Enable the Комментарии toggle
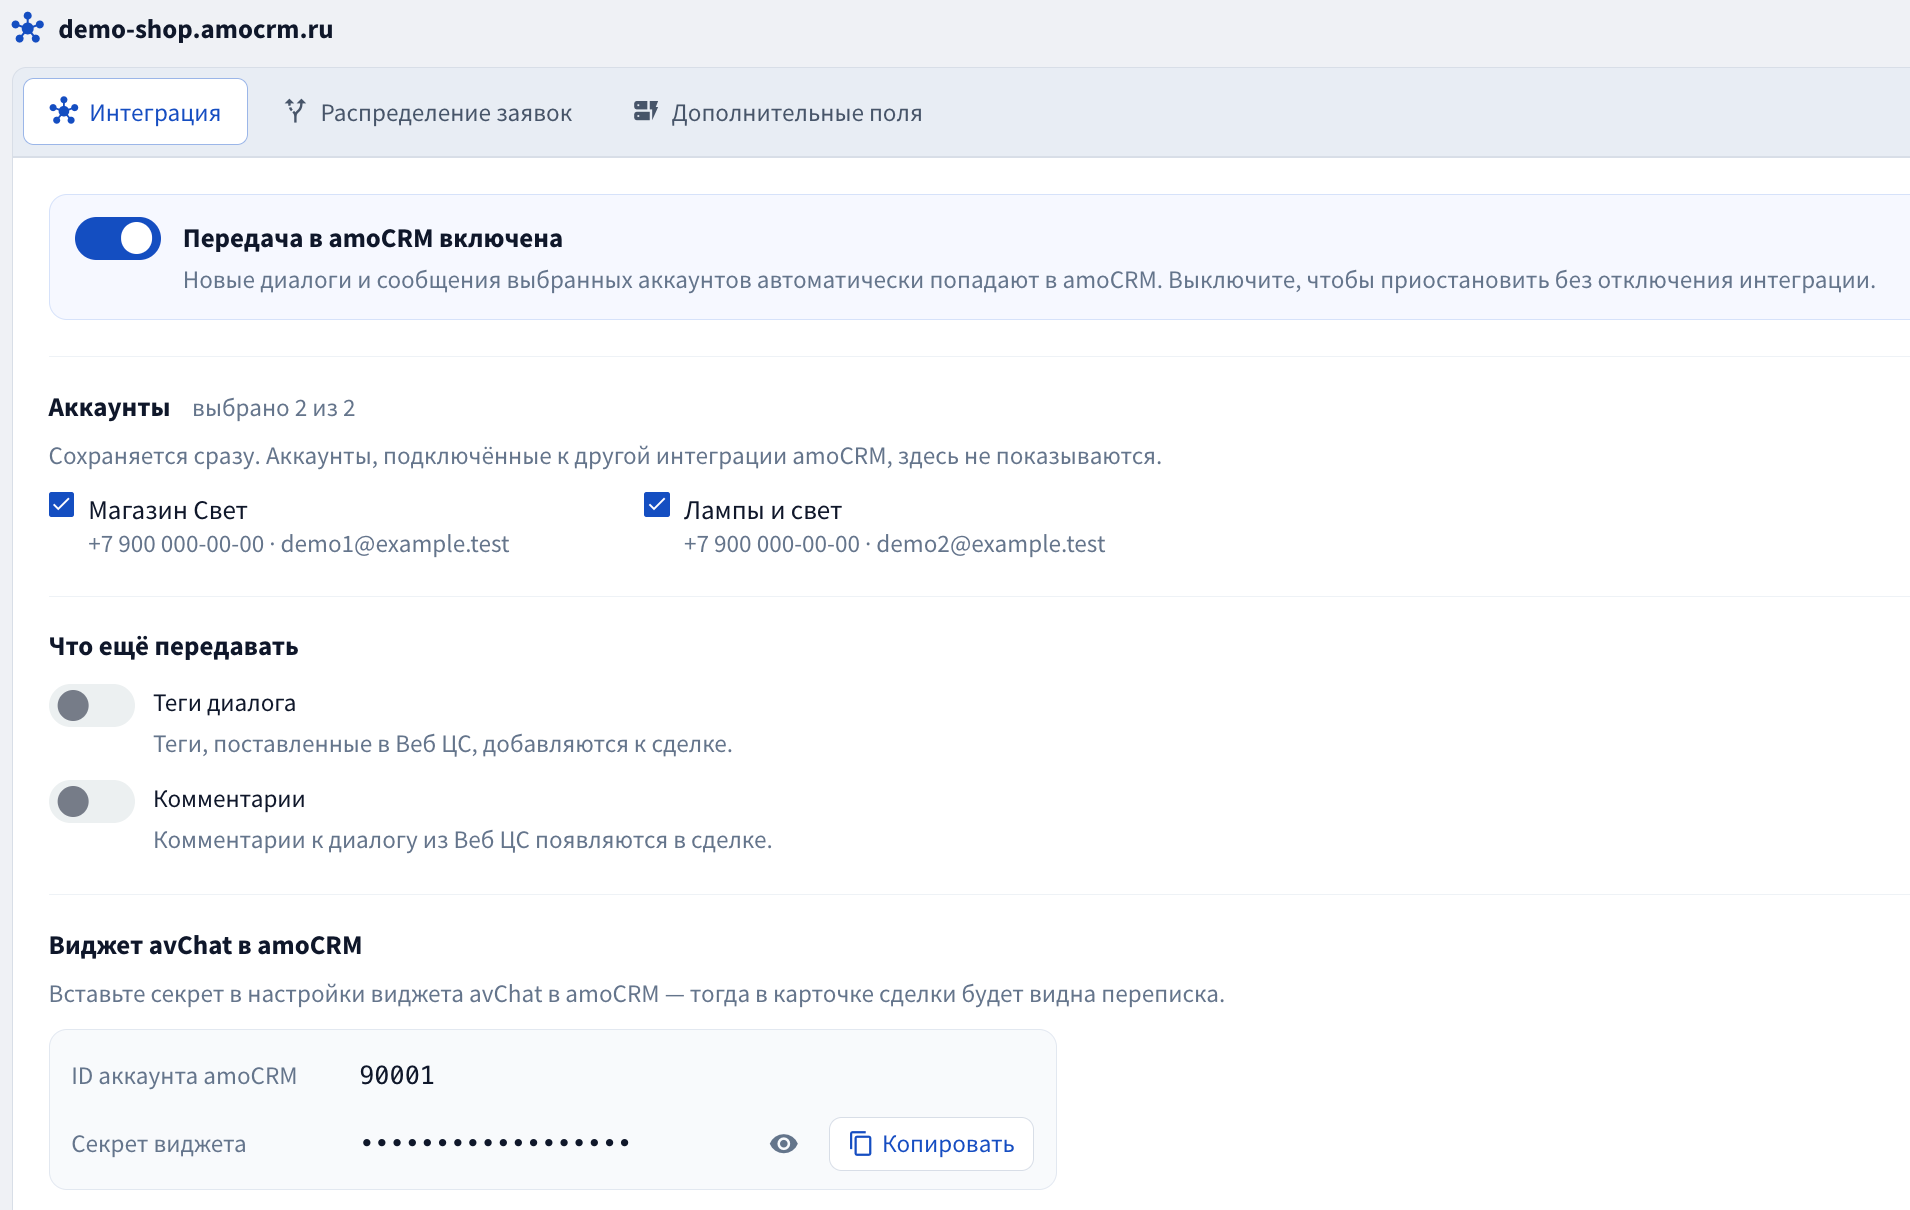This screenshot has height=1210, width=1910. (x=92, y=801)
